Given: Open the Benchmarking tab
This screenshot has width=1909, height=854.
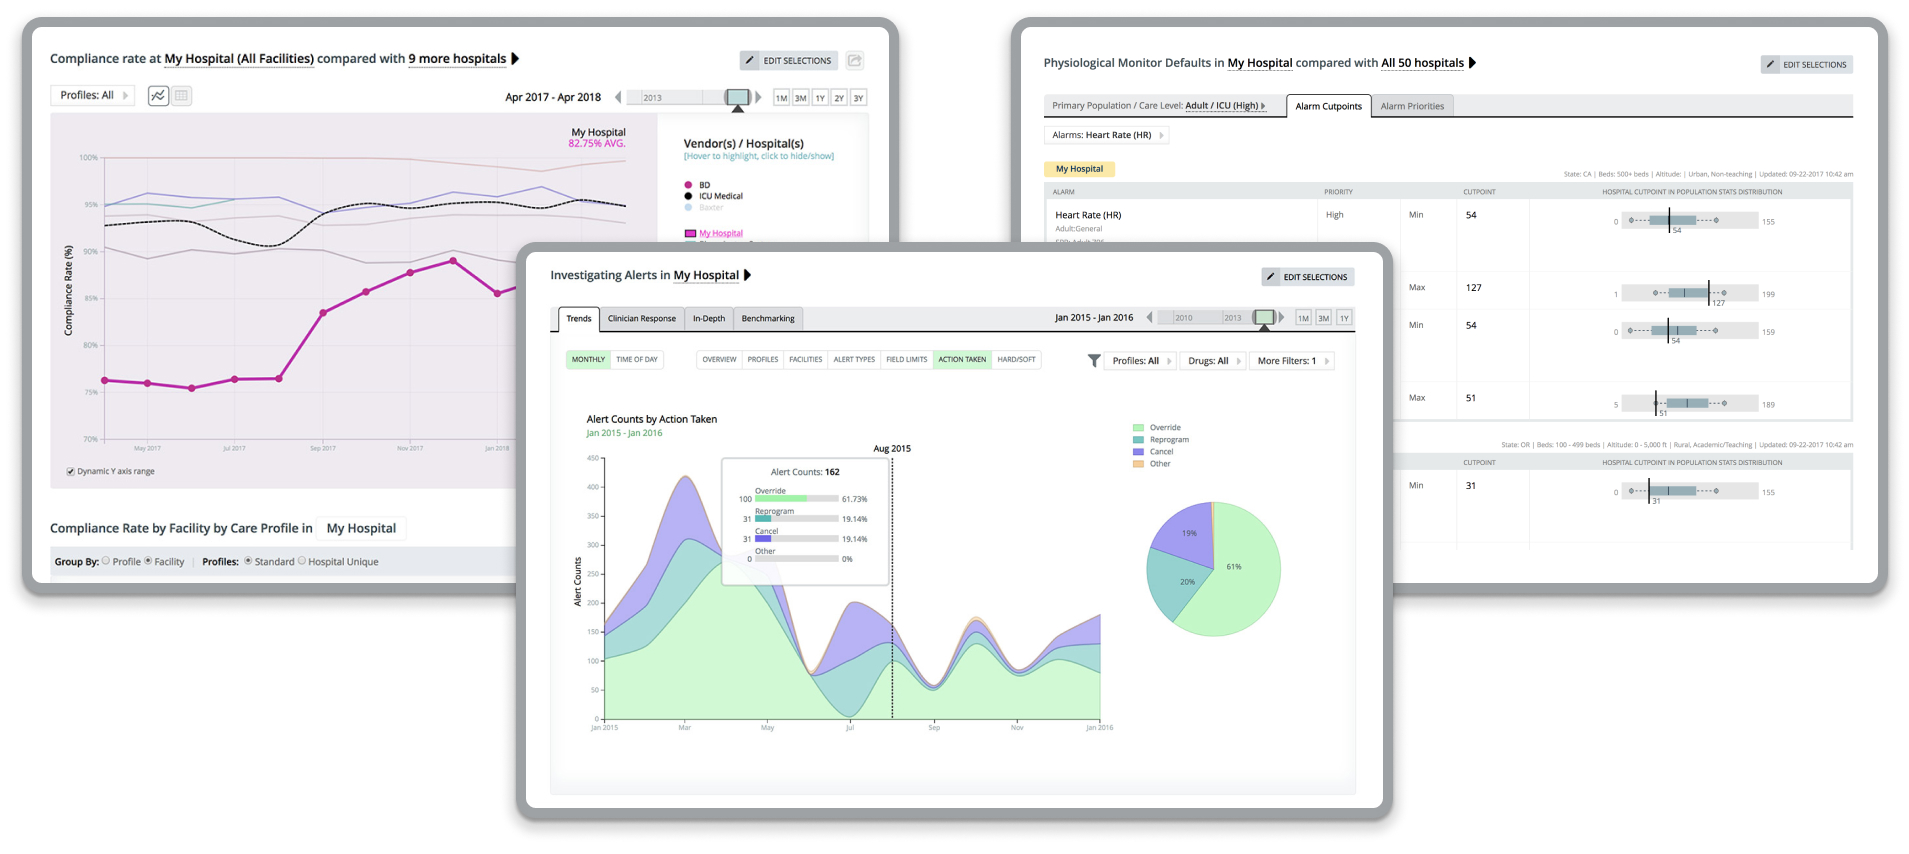Looking at the screenshot, I should [768, 319].
